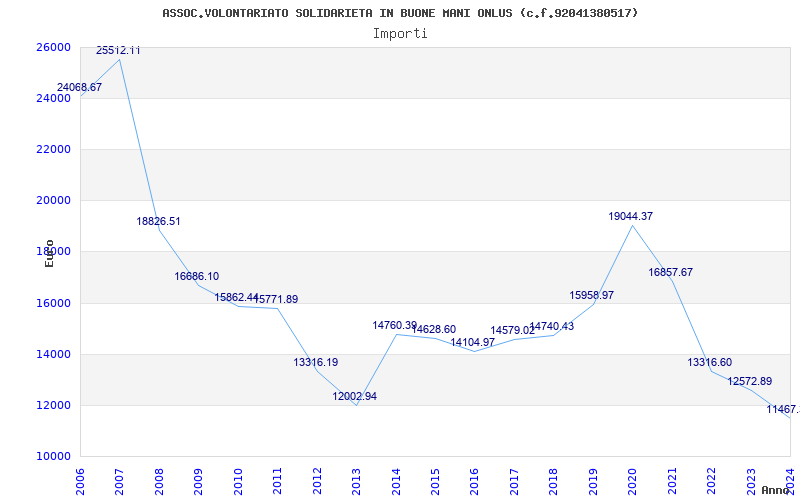
Task: Click the x-axis year 2016
Action: click(474, 481)
